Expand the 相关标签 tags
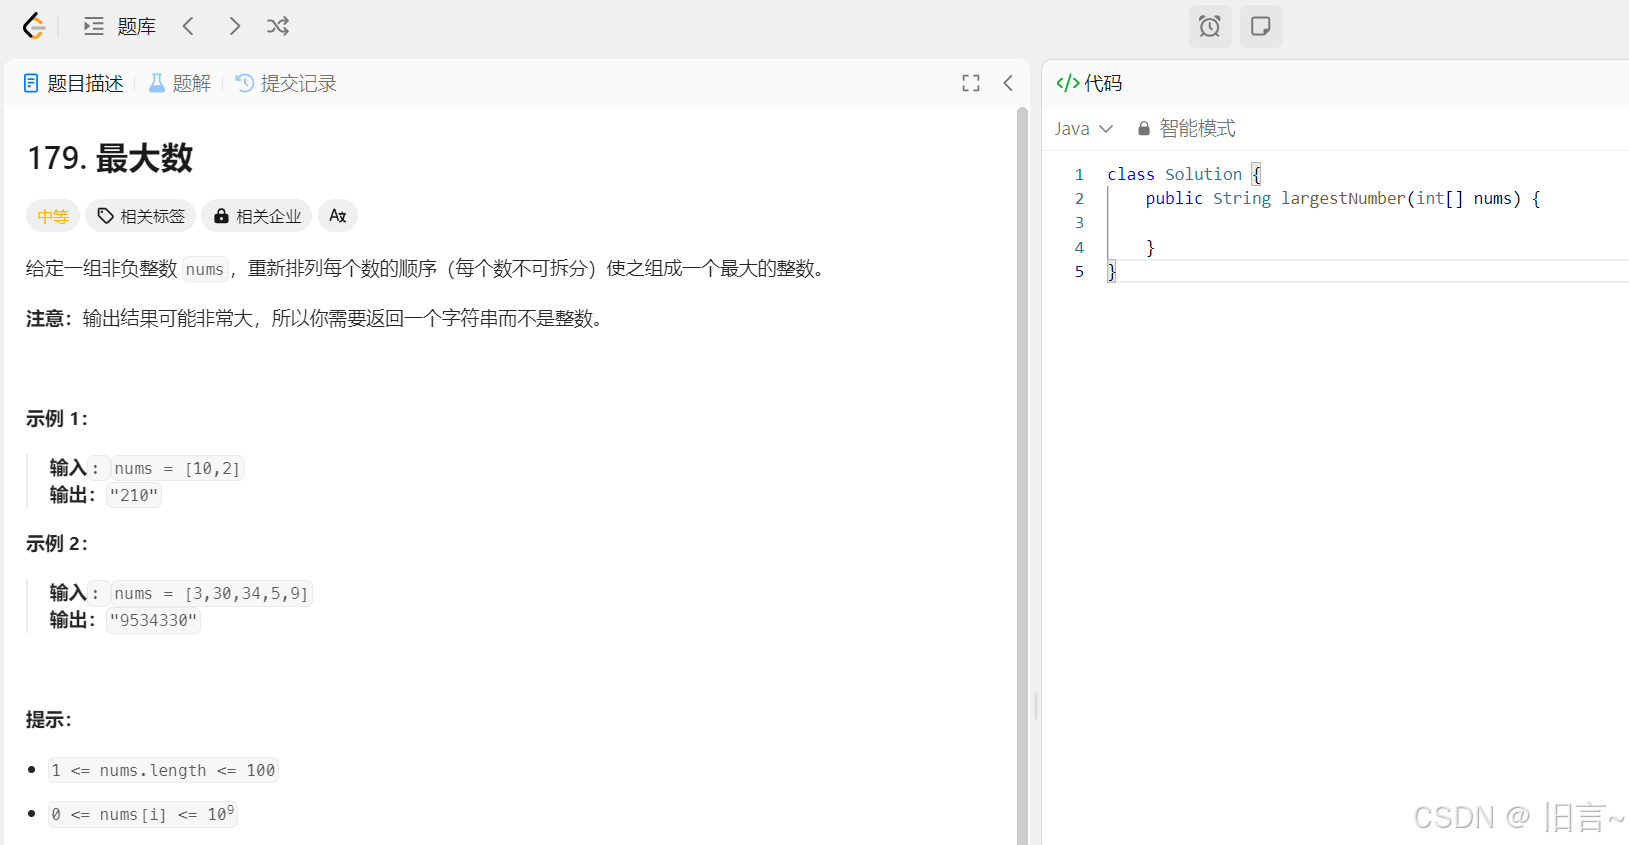 click(x=141, y=216)
